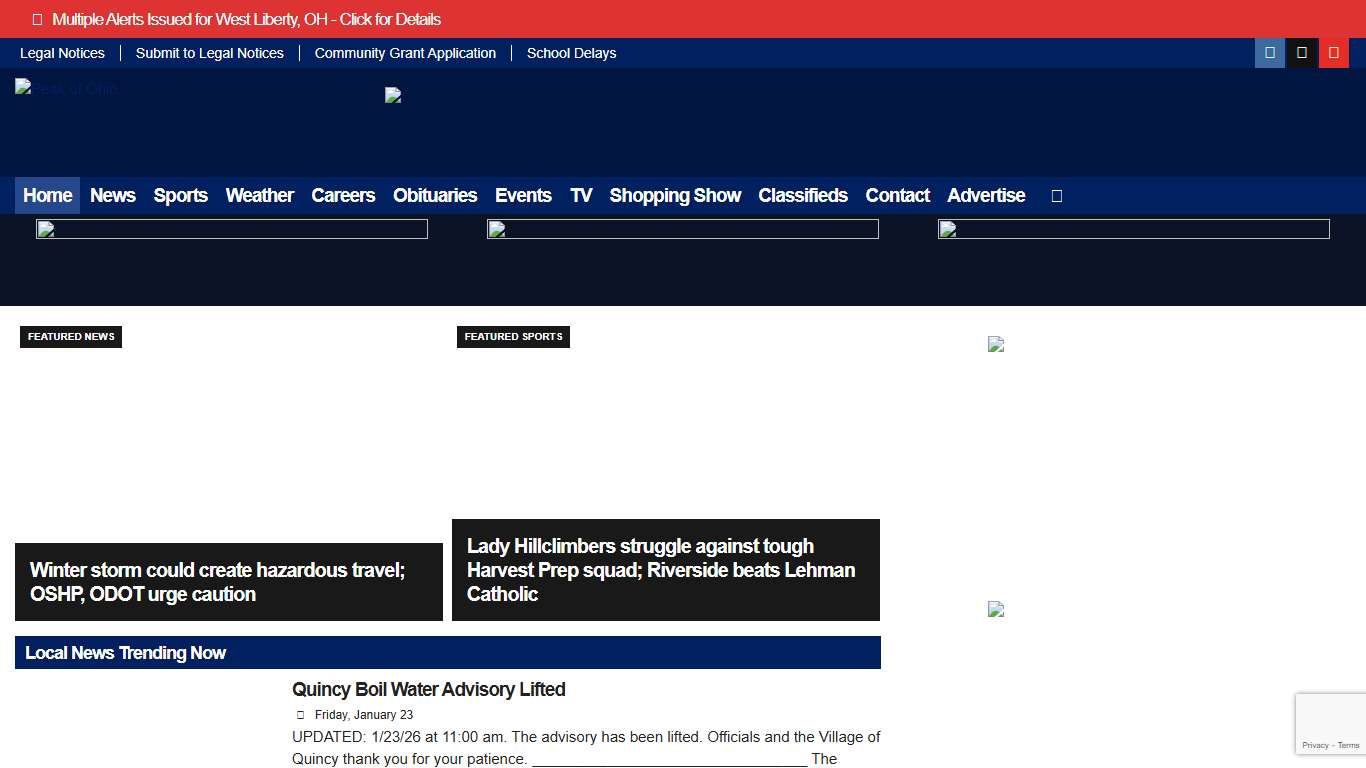This screenshot has height=768, width=1366.
Task: Click the icon right of Advertise in navigation
Action: (1056, 196)
